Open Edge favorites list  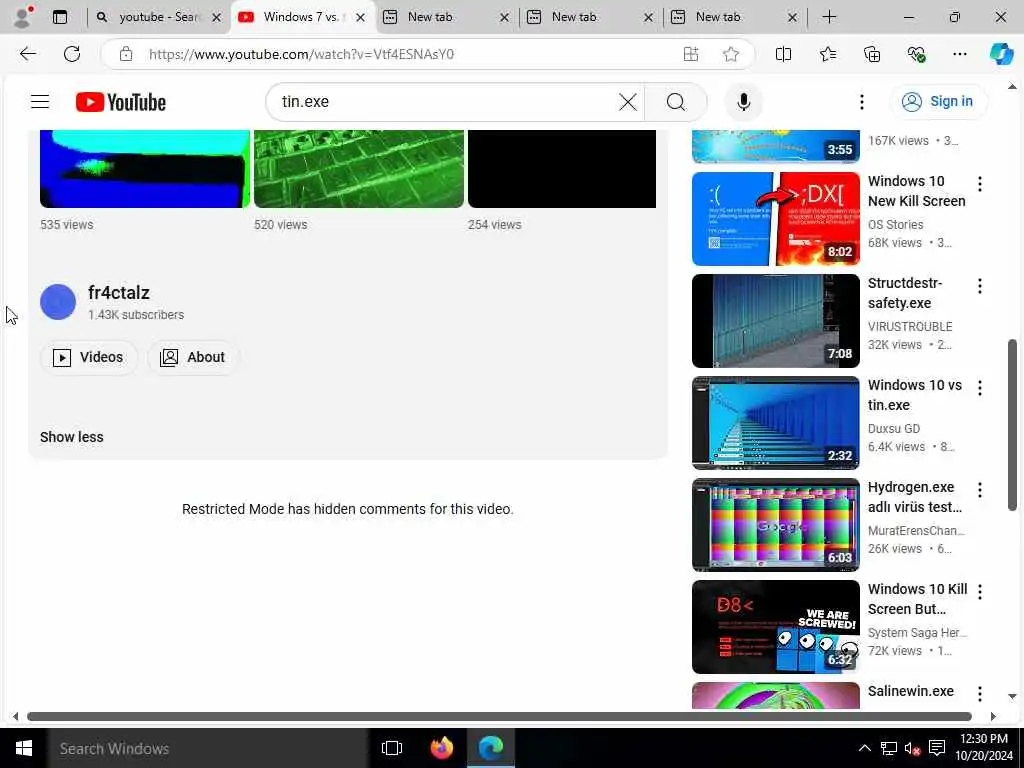click(x=827, y=54)
